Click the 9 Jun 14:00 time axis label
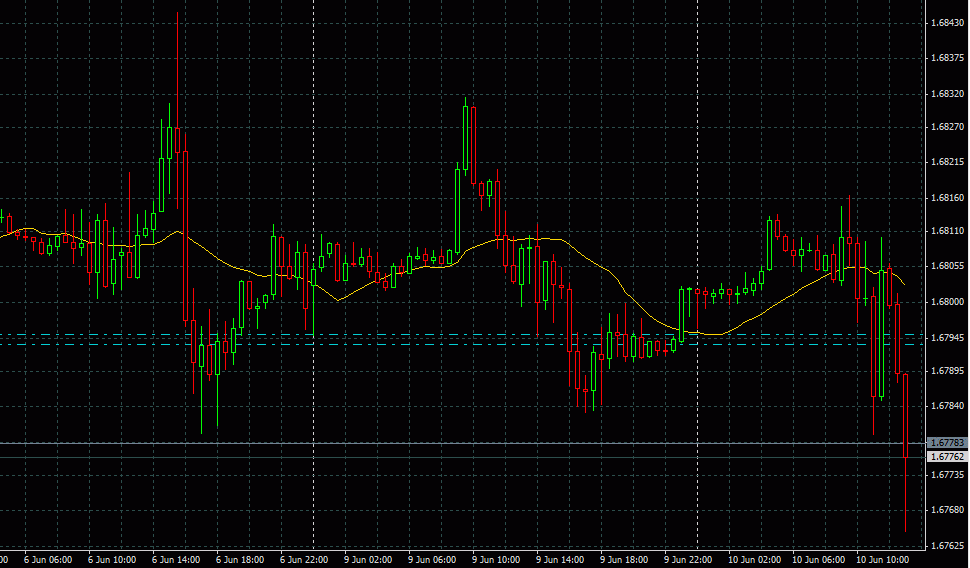Viewport: 970px width, 568px height. click(x=560, y=560)
